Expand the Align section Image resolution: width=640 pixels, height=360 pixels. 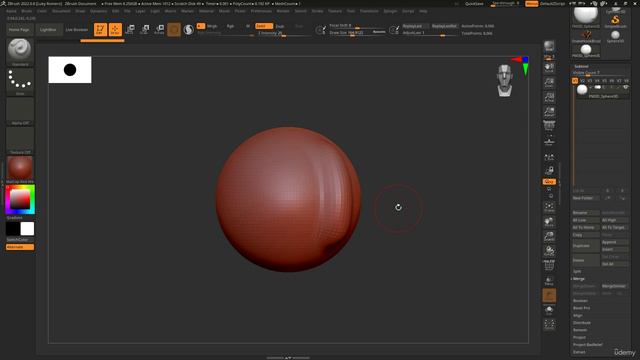tap(578, 316)
